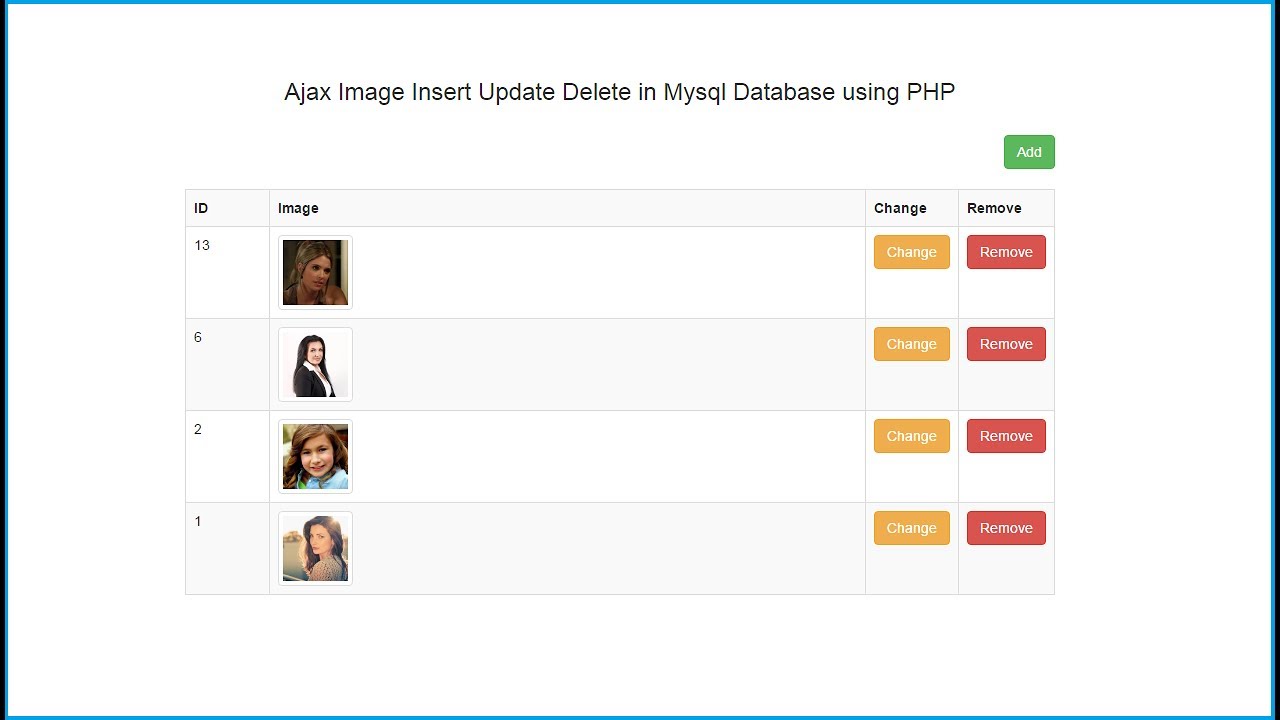Click Change button for ID 1

(911, 528)
